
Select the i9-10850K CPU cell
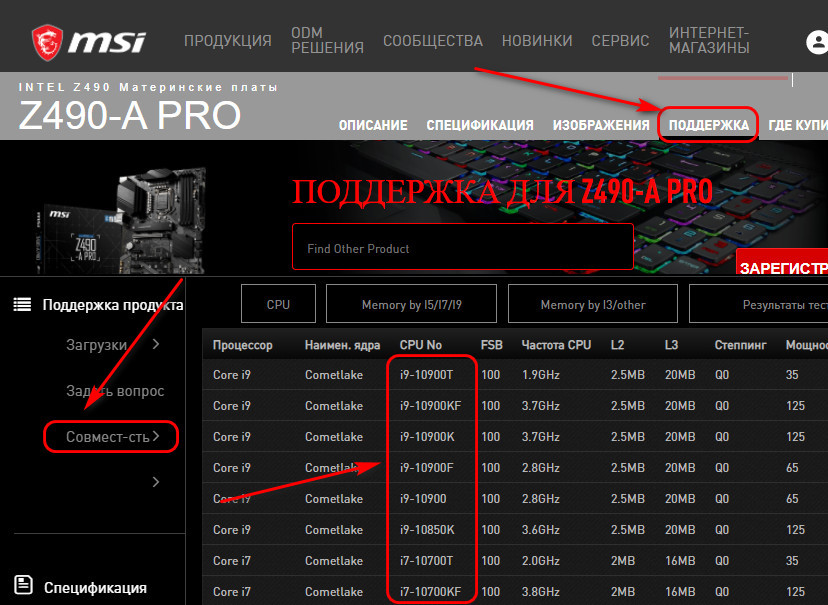pos(427,530)
